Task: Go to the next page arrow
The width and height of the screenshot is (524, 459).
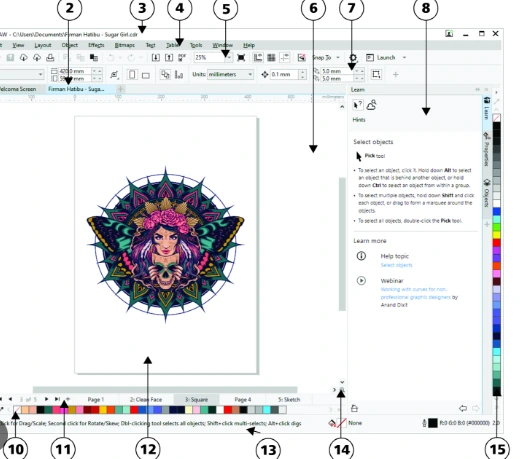Action: click(46, 399)
